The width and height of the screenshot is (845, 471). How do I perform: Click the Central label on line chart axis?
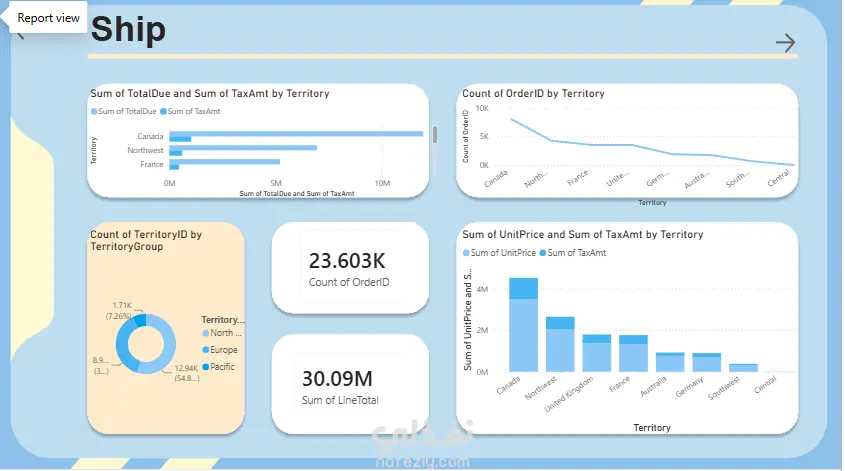coord(779,178)
